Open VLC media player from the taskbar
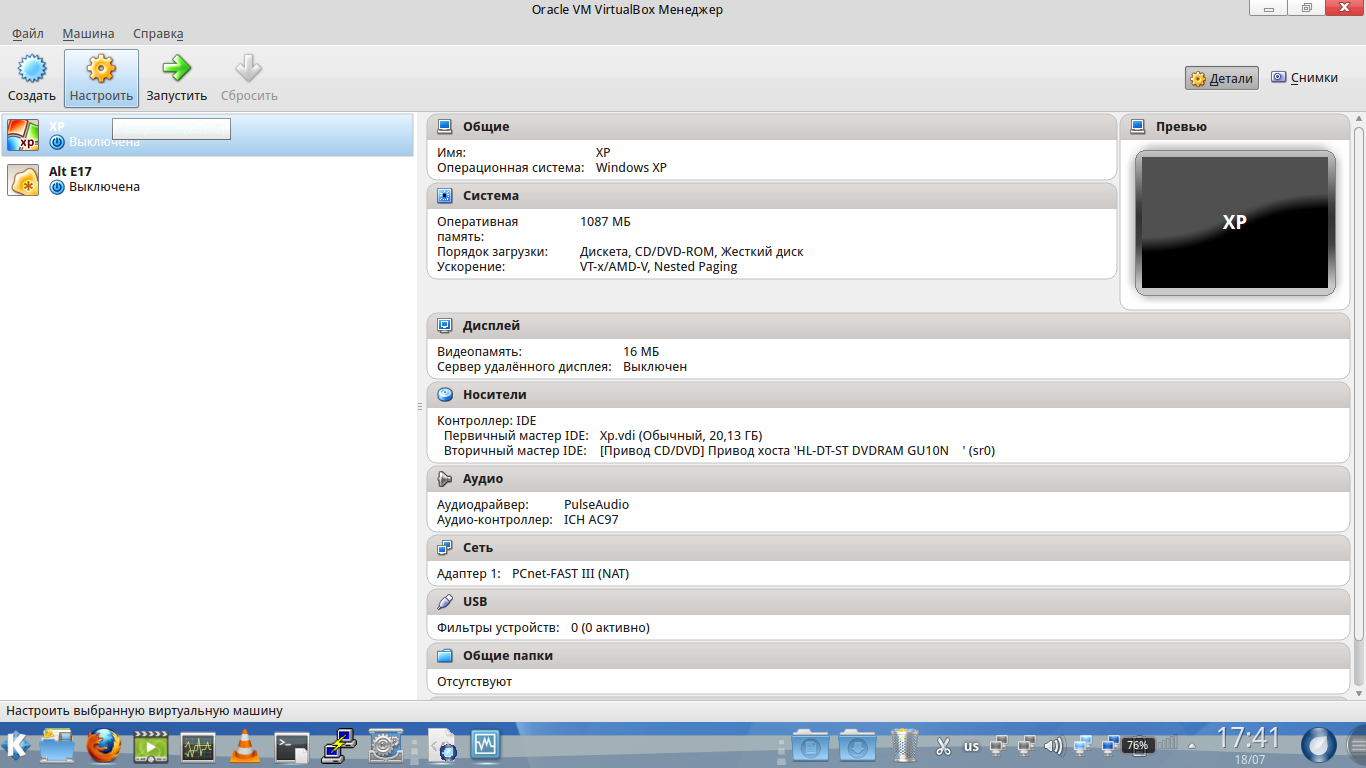This screenshot has height=768, width=1366. pos(244,746)
